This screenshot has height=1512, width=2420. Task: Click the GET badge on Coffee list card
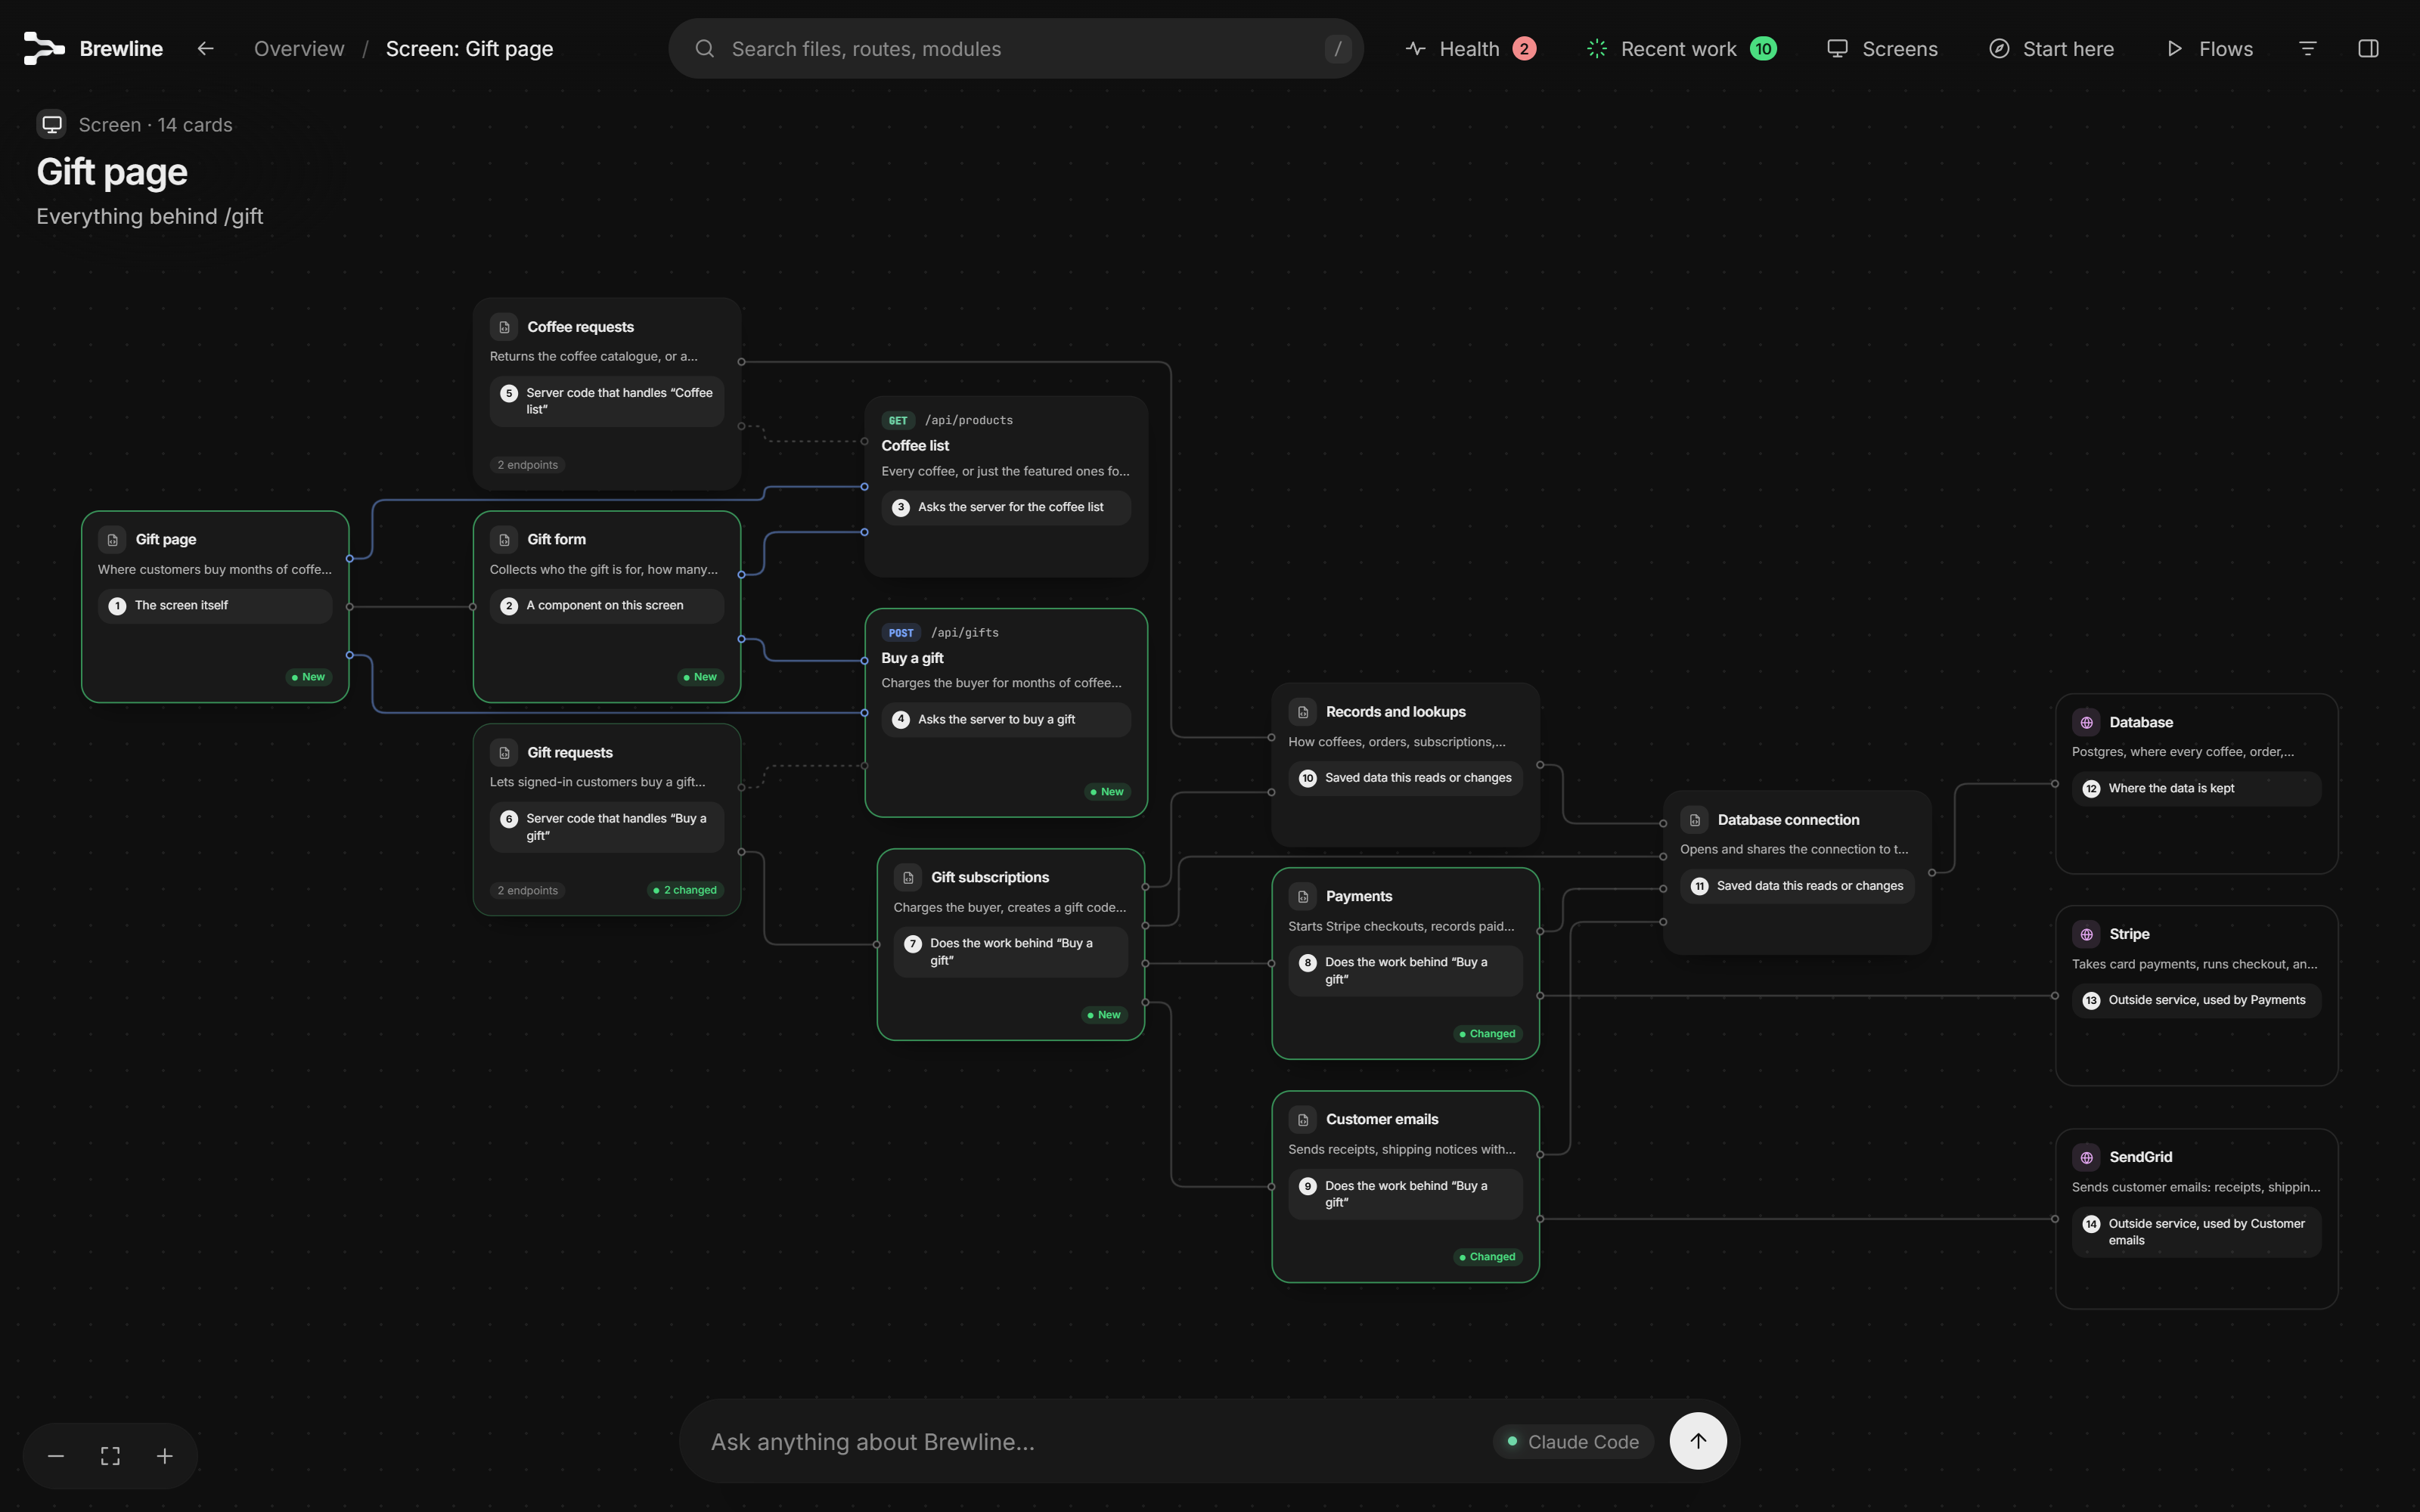(x=898, y=421)
